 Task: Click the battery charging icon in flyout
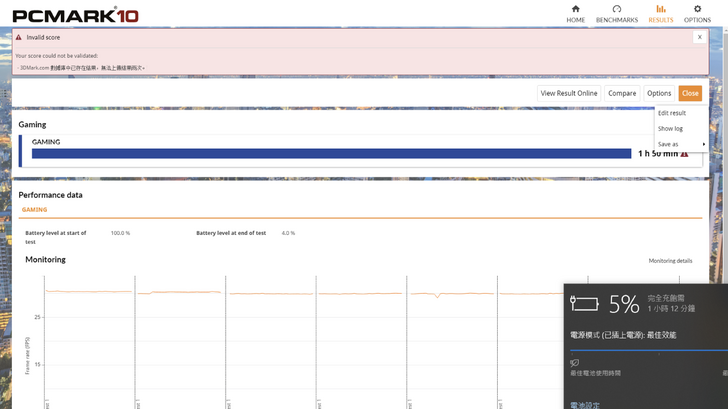coord(584,303)
